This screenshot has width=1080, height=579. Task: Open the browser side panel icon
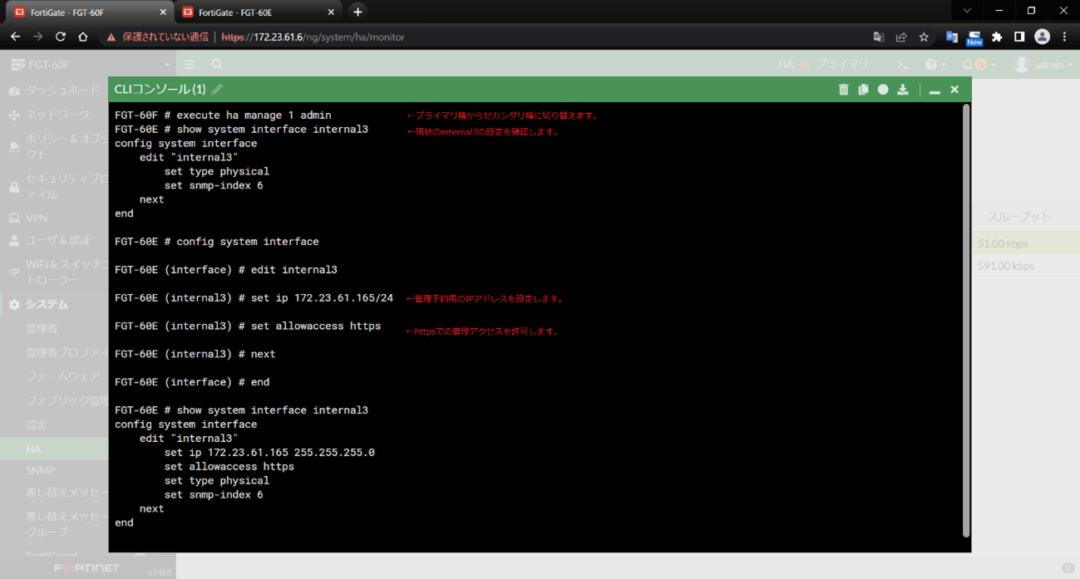point(1019,37)
